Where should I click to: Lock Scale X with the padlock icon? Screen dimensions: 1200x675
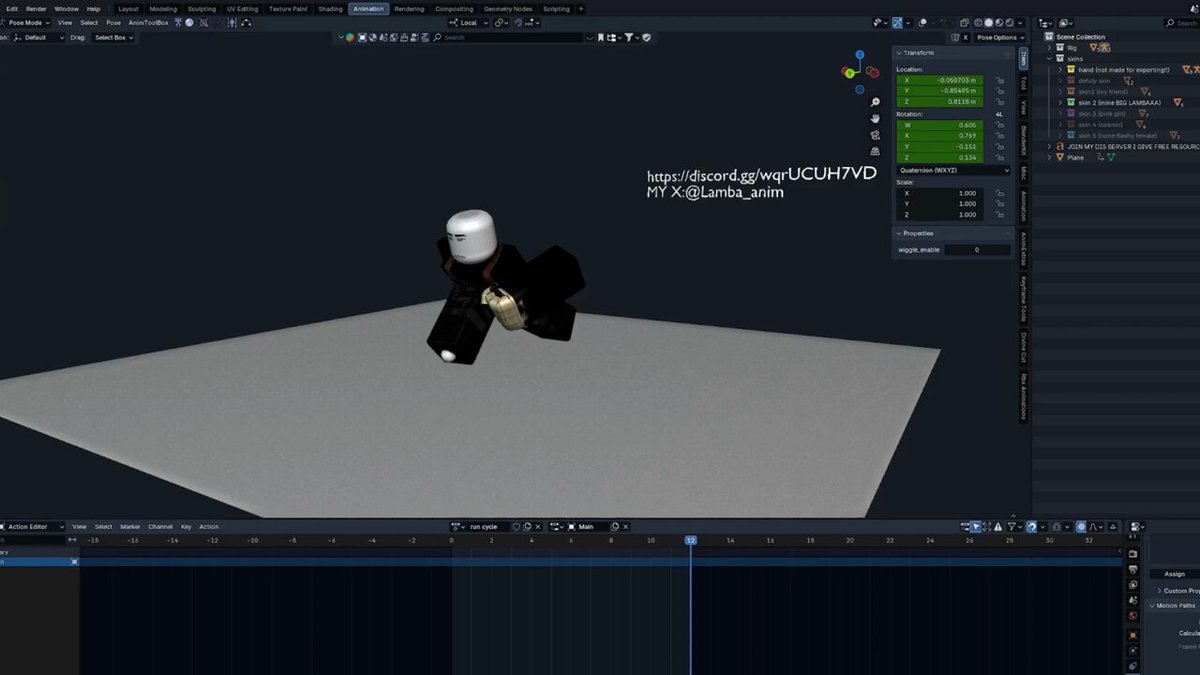(999, 193)
